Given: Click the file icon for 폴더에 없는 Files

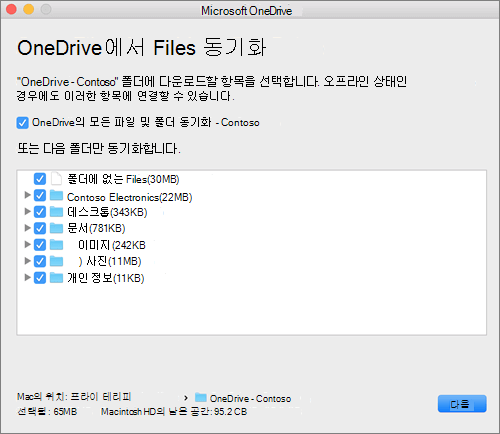Looking at the screenshot, I should click(56, 179).
